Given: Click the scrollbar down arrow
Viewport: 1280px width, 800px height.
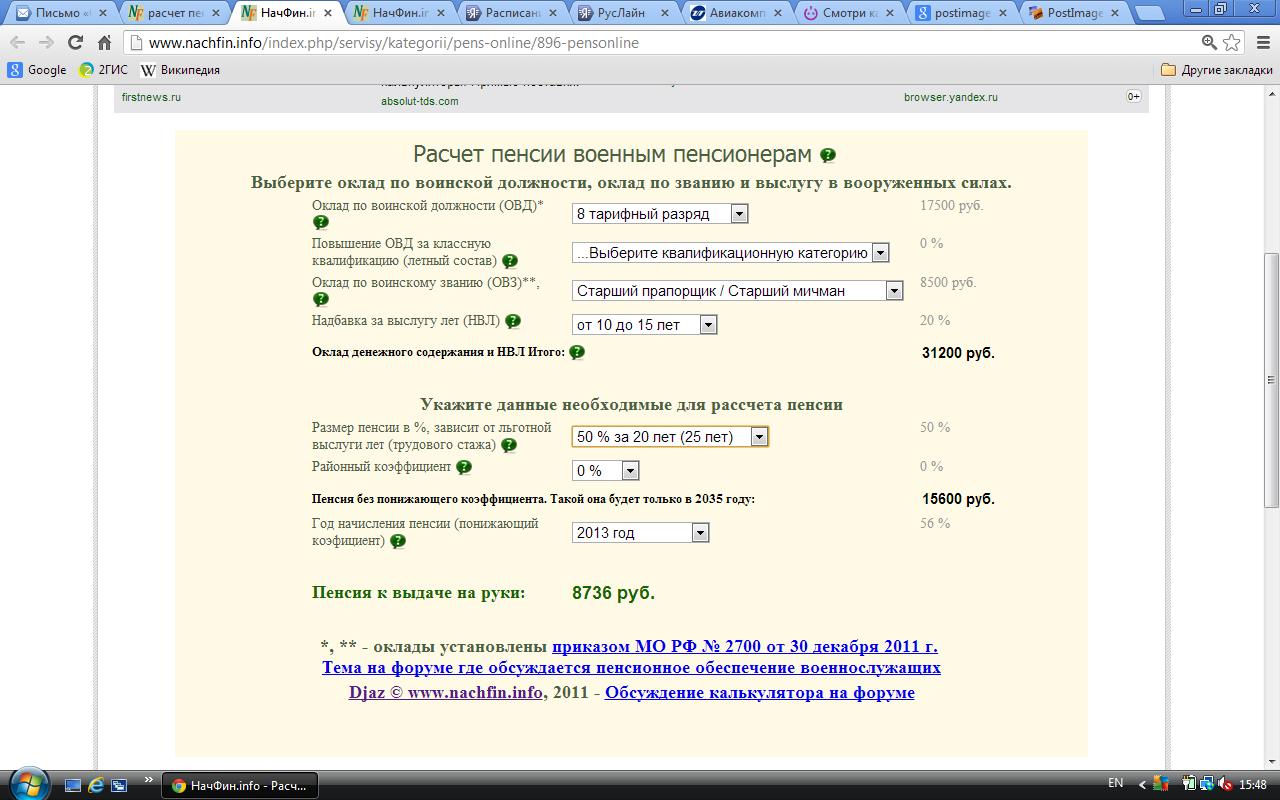Looking at the screenshot, I should click(x=1271, y=761).
